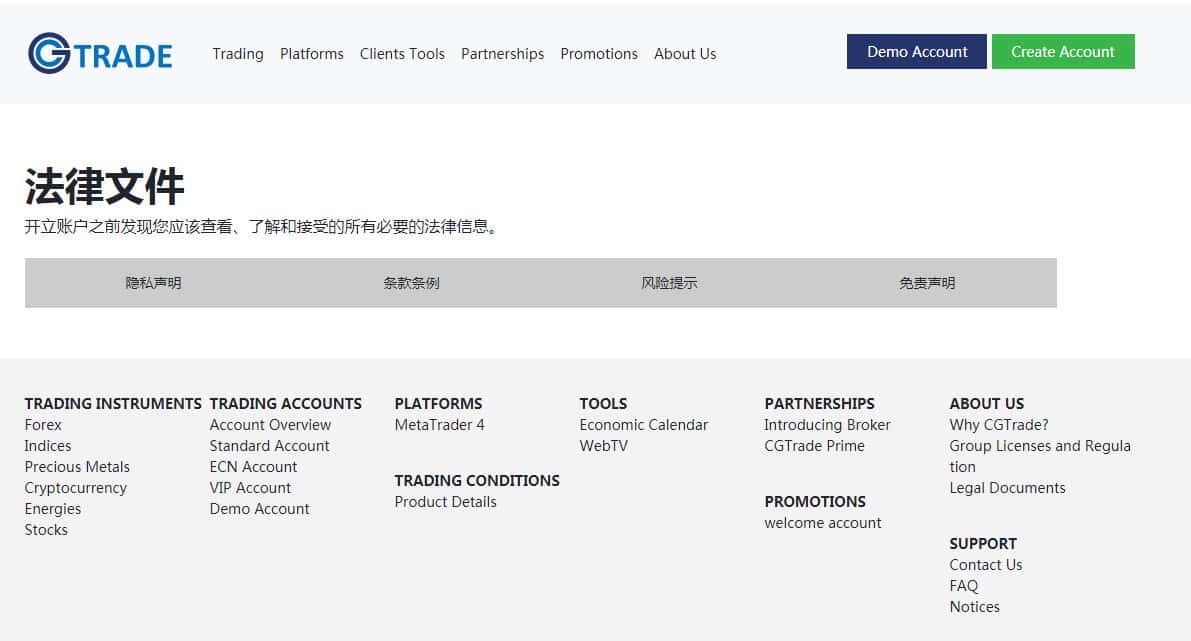Open the Economic Calendar link
The width and height of the screenshot is (1191, 641).
point(643,425)
